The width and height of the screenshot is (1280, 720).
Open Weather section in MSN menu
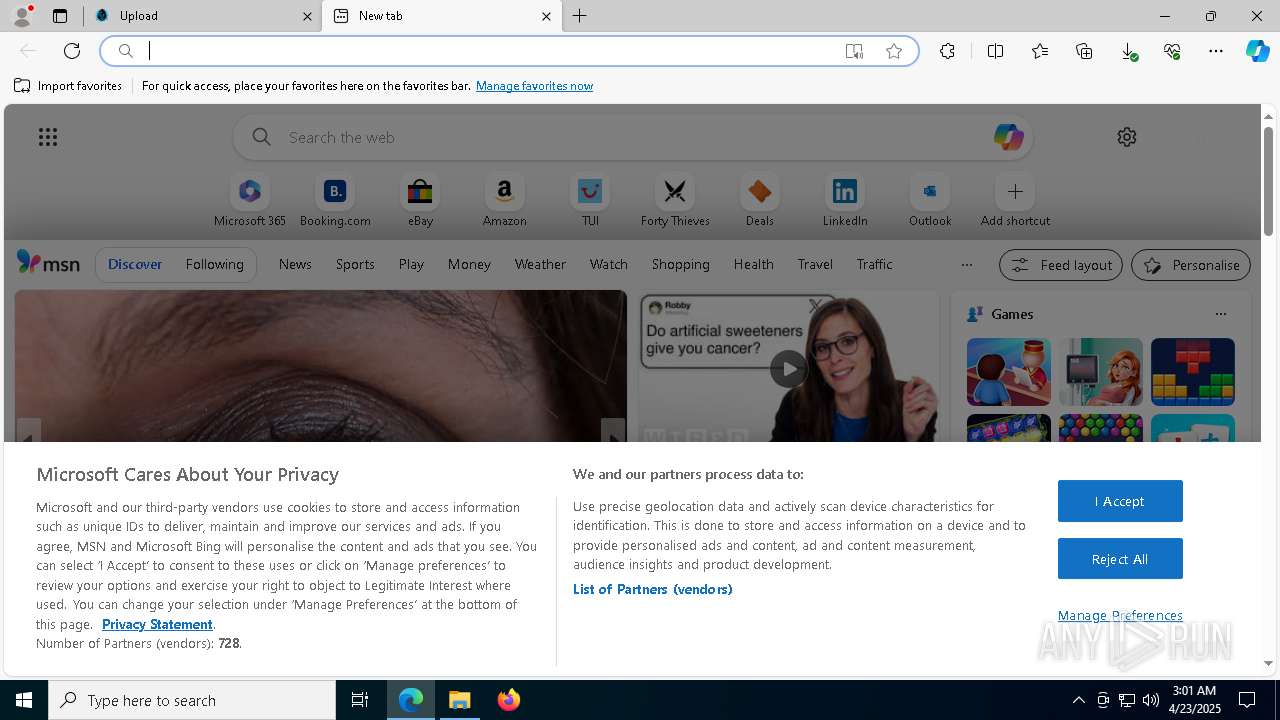tap(540, 265)
